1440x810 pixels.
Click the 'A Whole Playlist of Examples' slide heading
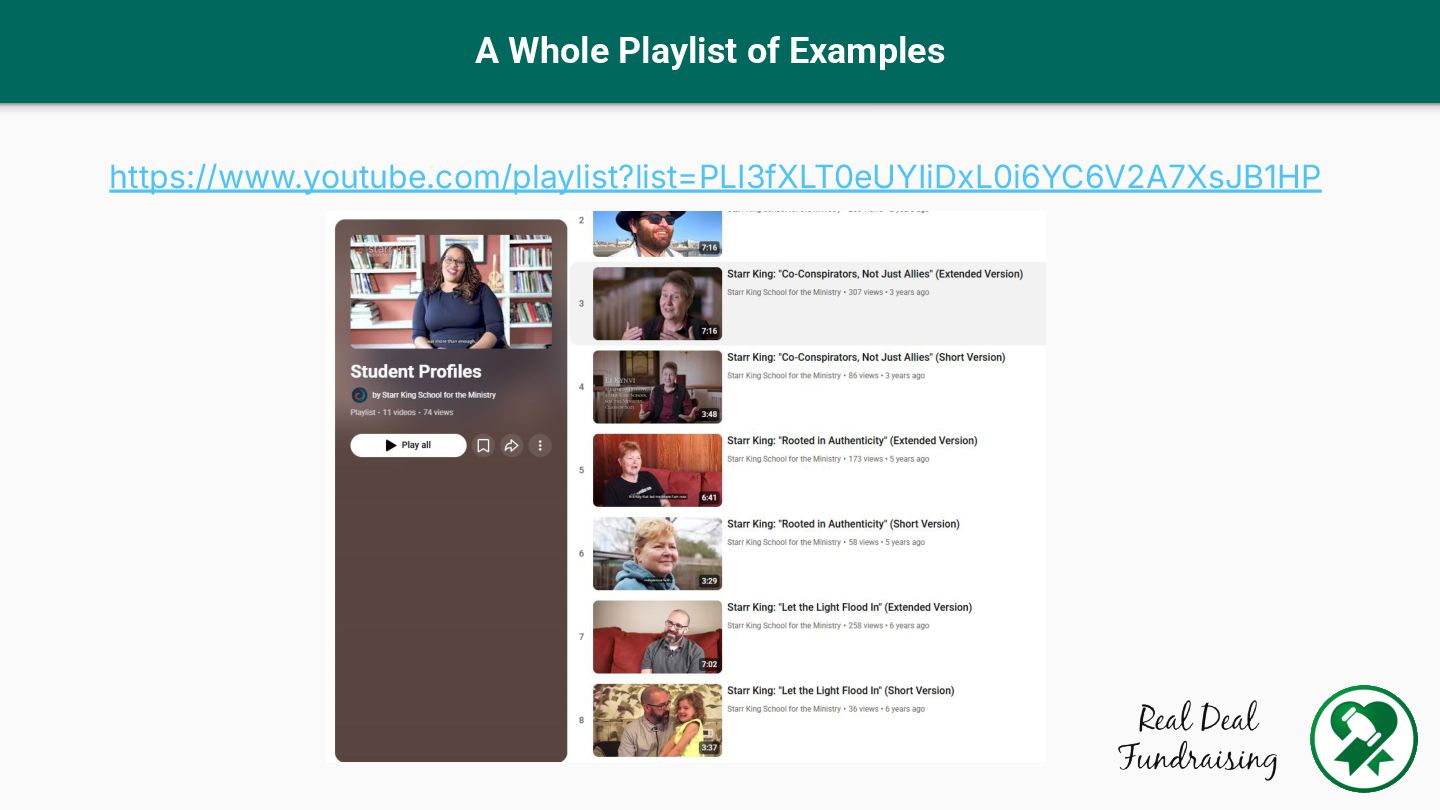[x=710, y=50]
